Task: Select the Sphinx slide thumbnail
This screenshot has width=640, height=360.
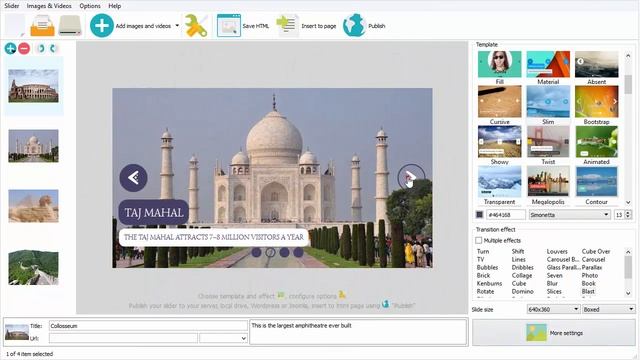Action: pyautogui.click(x=33, y=206)
